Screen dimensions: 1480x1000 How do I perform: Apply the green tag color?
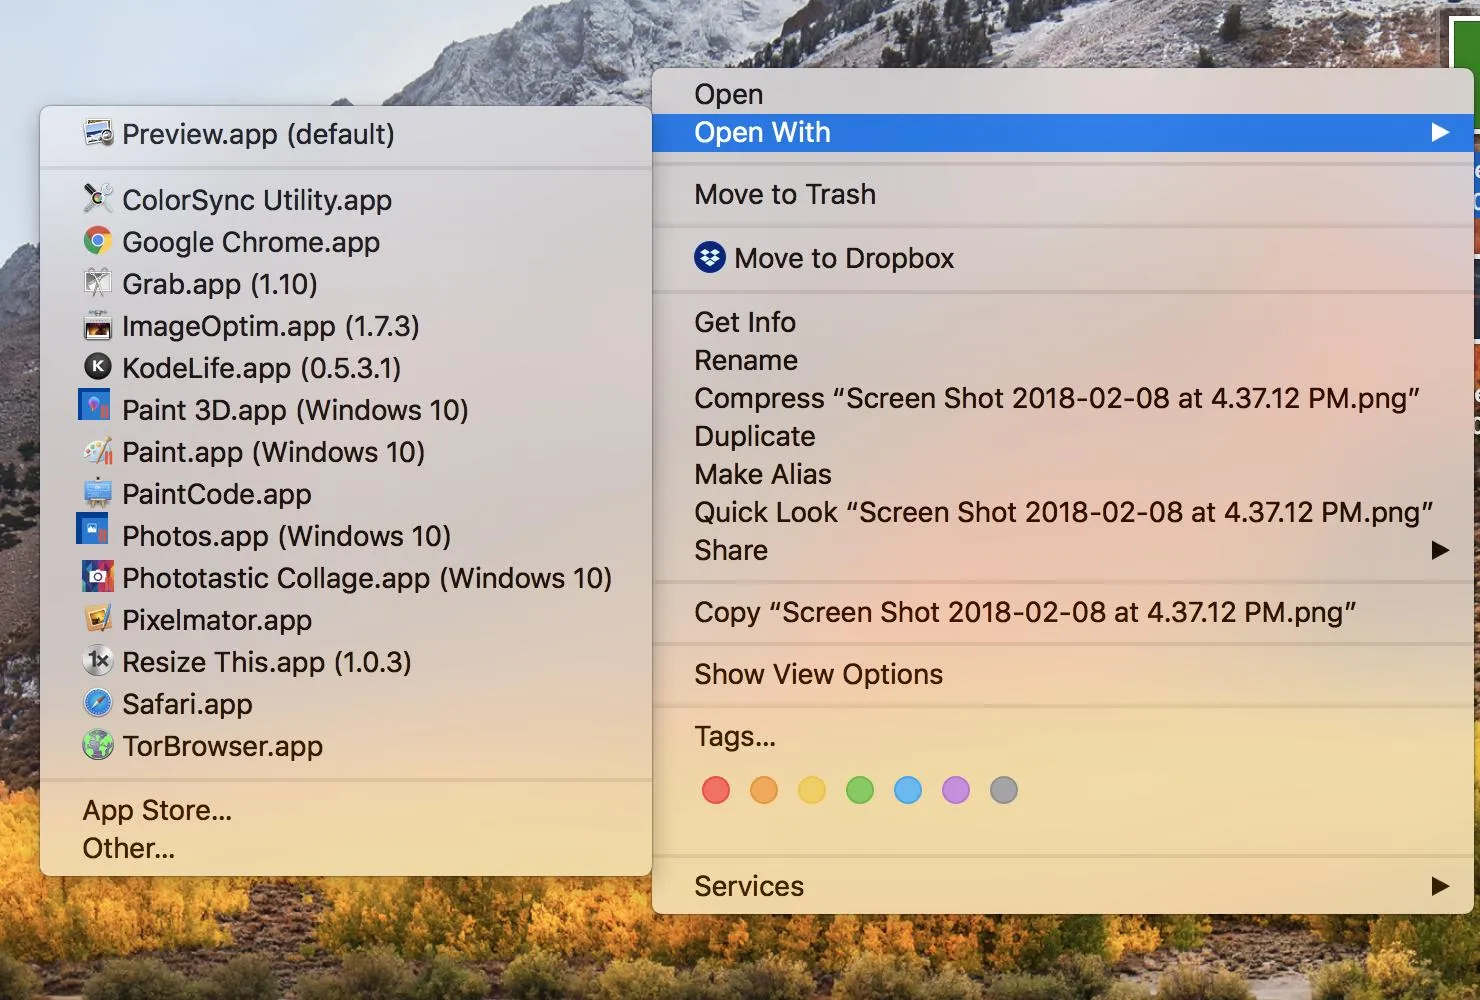[860, 790]
